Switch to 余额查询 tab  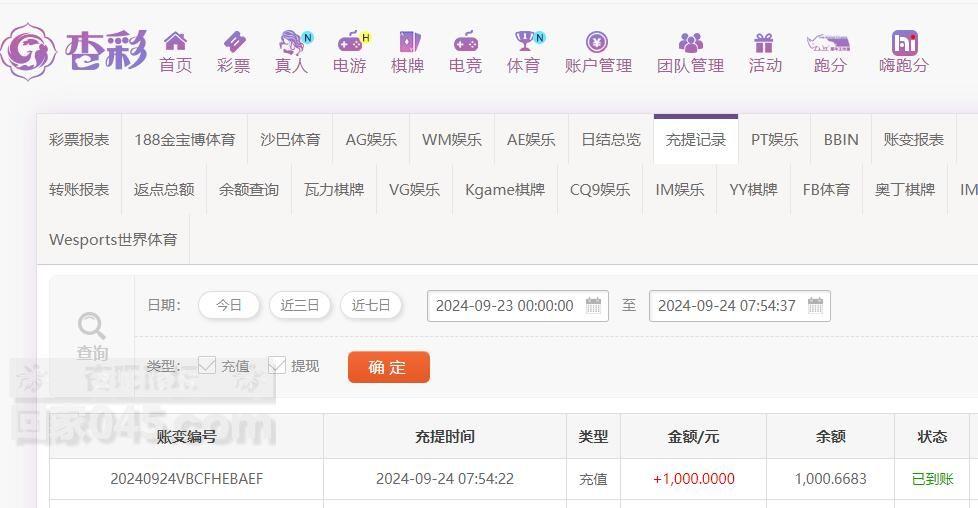(249, 190)
